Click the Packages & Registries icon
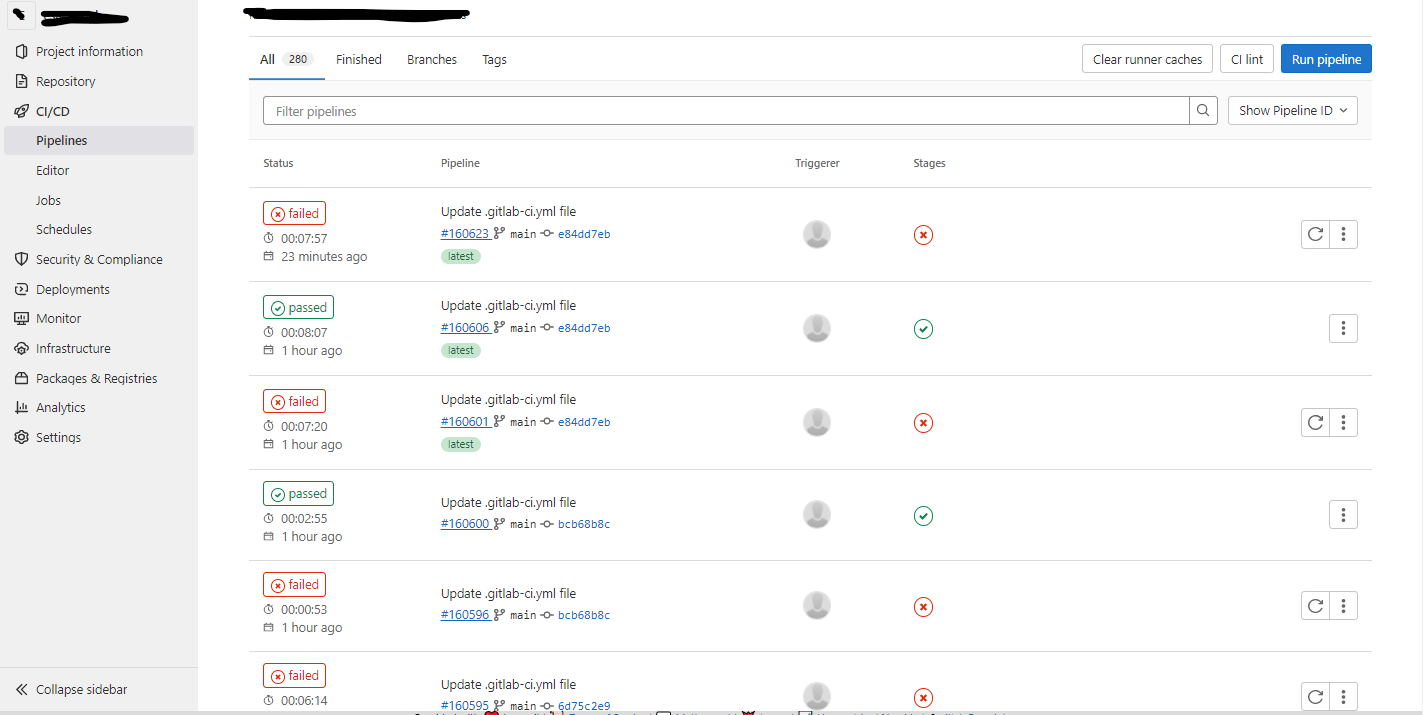 pyautogui.click(x=21, y=378)
